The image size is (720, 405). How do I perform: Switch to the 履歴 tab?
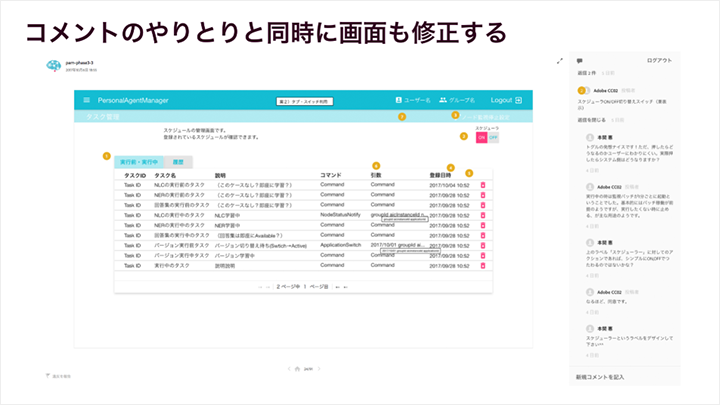tap(178, 161)
